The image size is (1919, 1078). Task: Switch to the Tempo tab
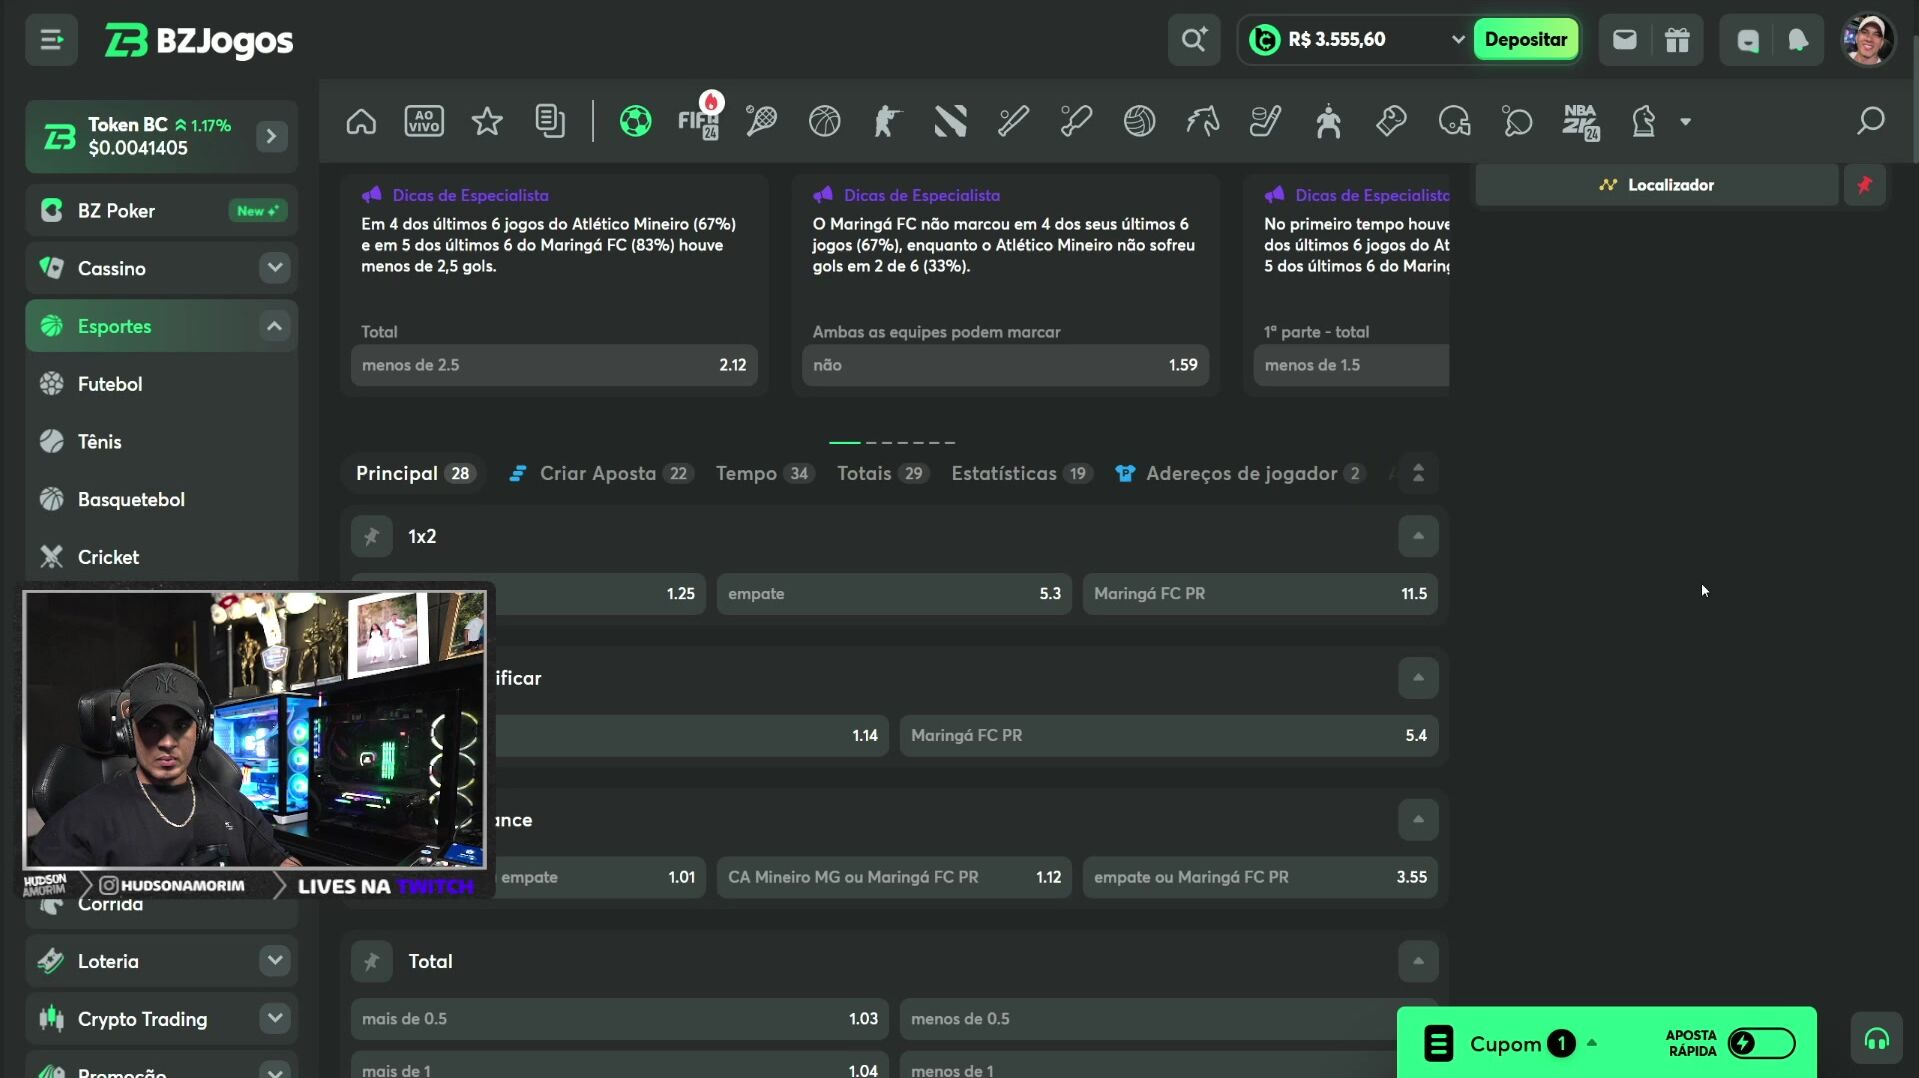click(764, 473)
